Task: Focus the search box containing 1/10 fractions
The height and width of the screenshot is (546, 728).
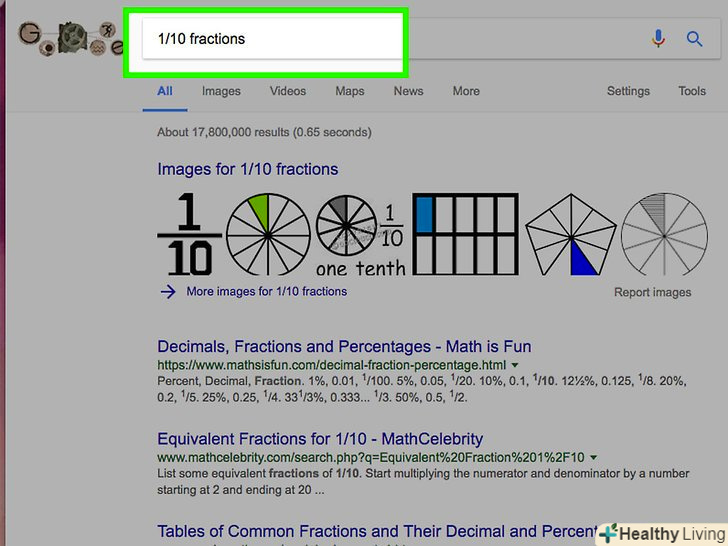Action: pos(270,39)
